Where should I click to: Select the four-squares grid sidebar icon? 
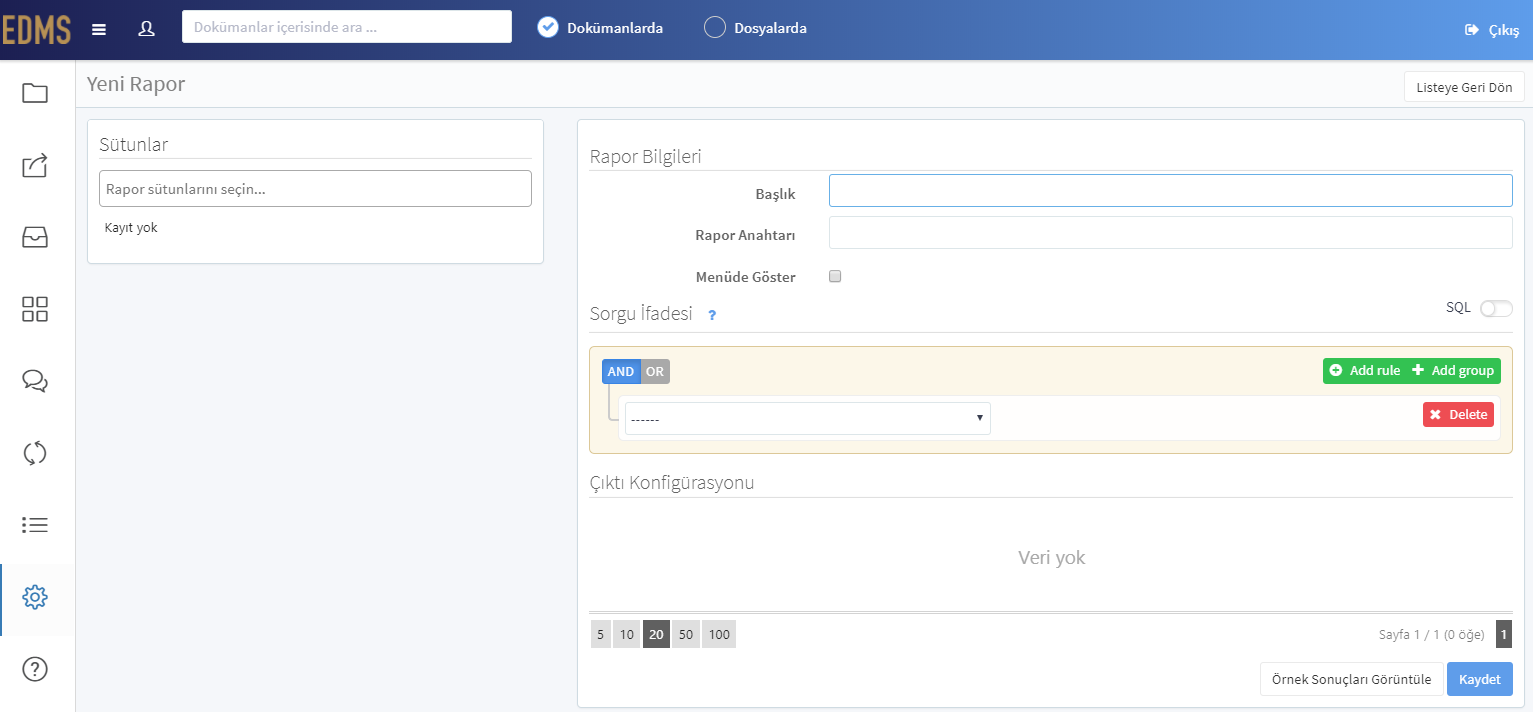(35, 309)
